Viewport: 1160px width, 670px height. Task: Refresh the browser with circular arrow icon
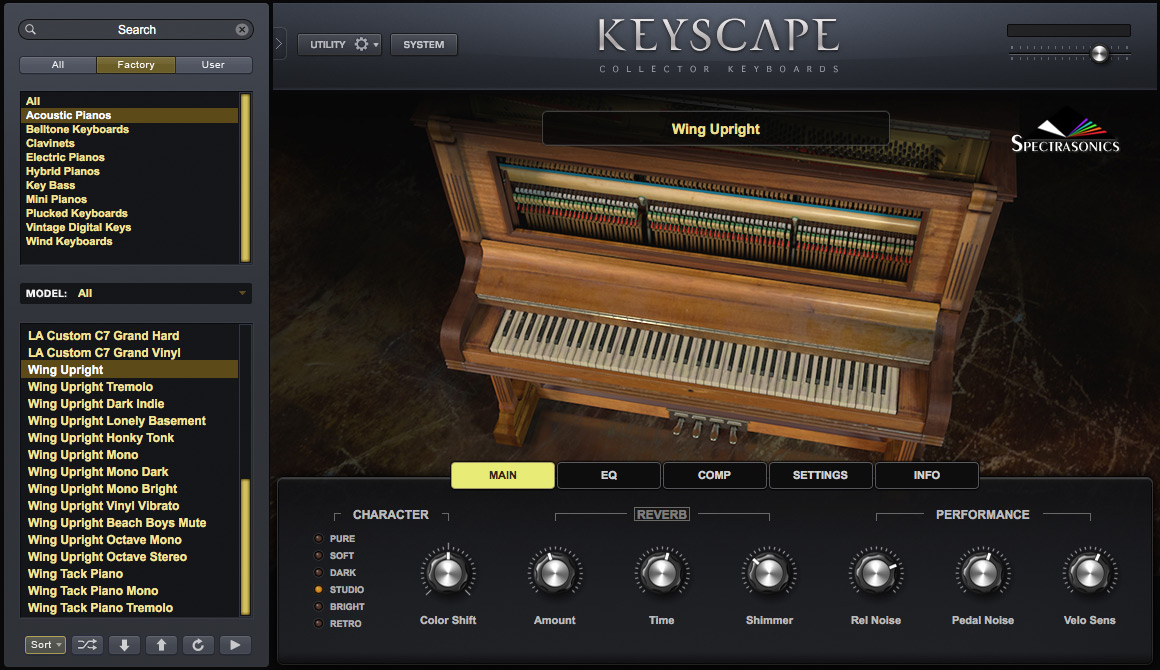(198, 645)
